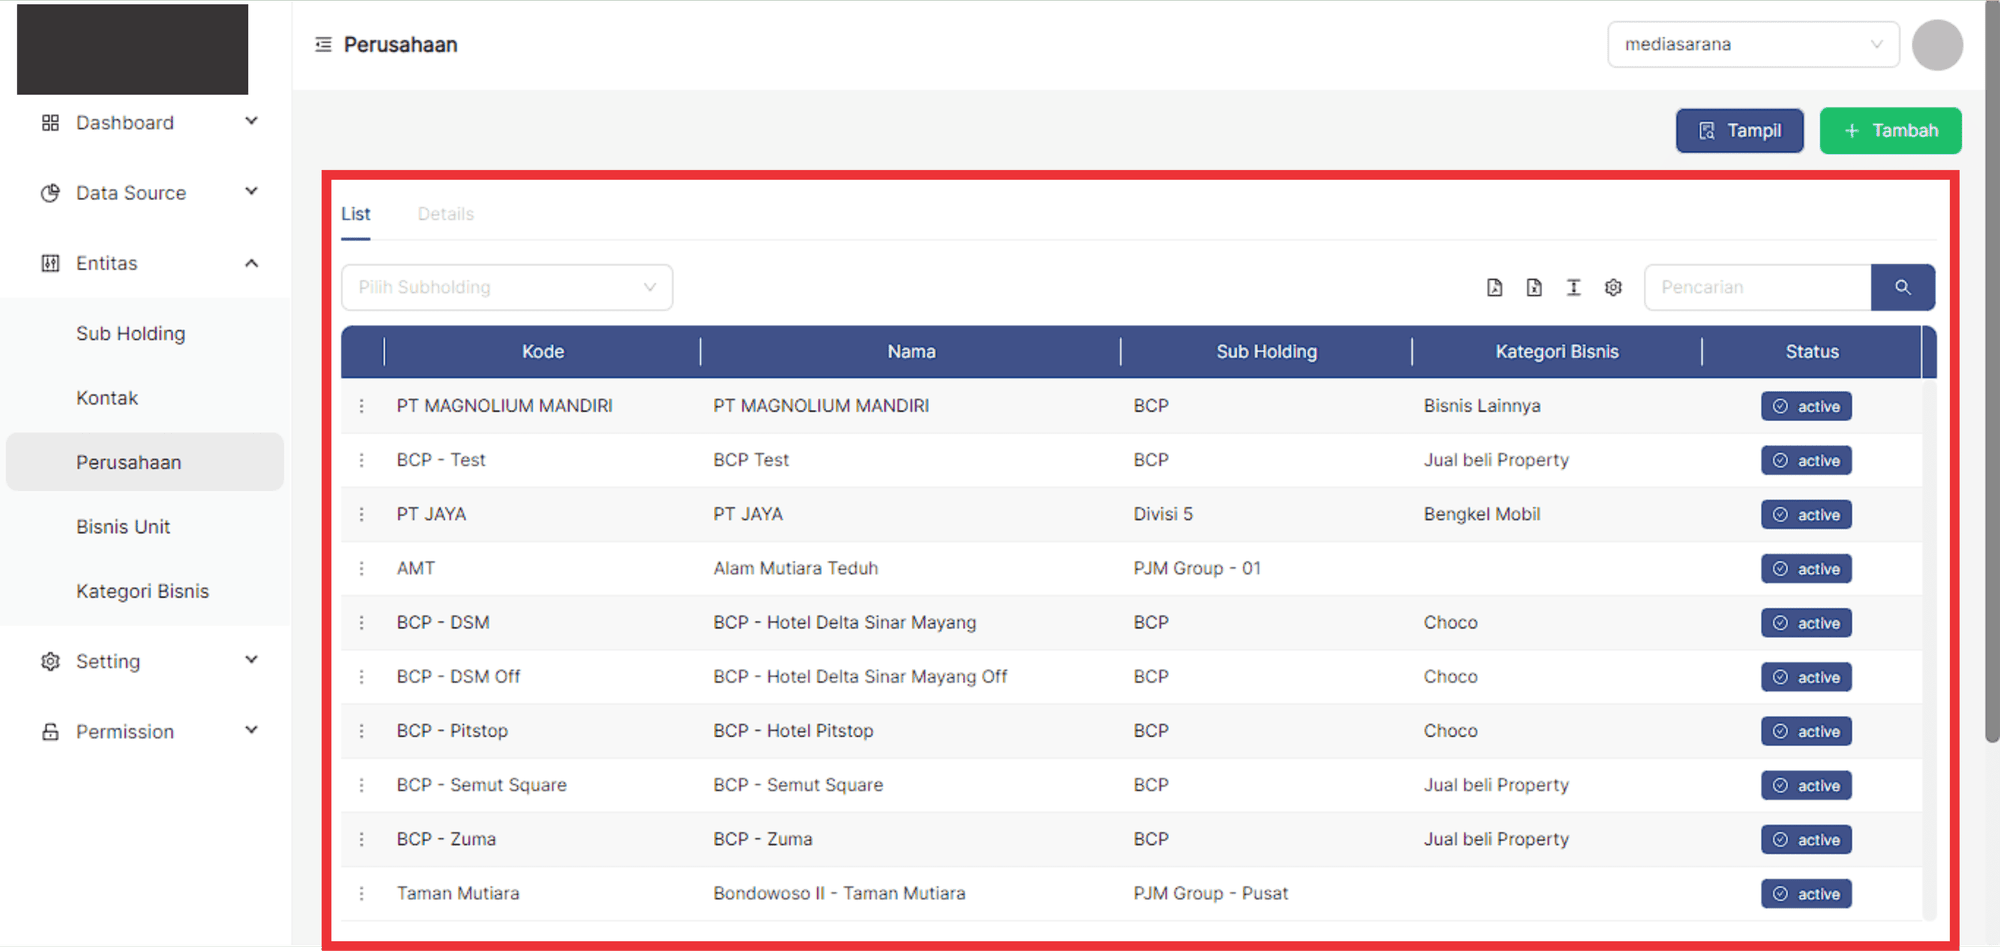
Task: Click the Tambah button
Action: pos(1889,131)
